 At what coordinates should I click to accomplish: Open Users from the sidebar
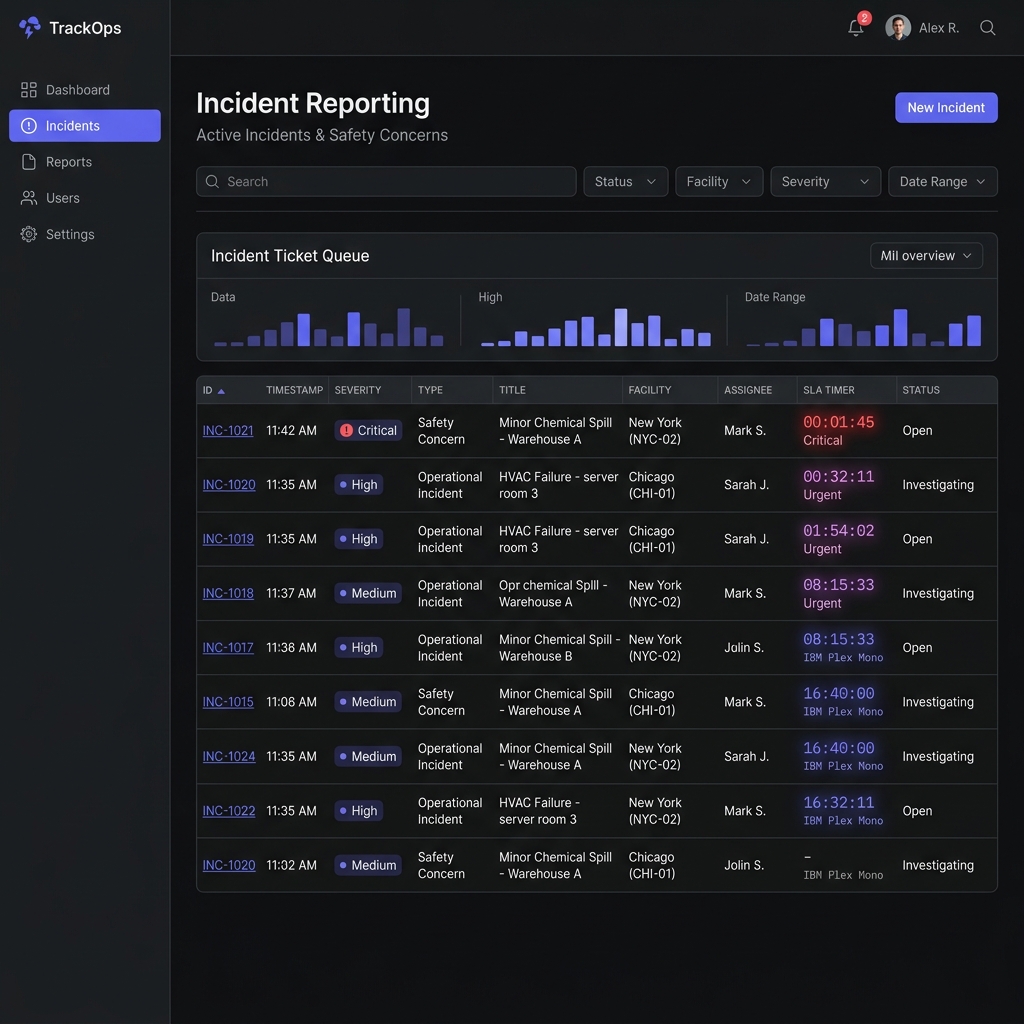click(x=85, y=198)
